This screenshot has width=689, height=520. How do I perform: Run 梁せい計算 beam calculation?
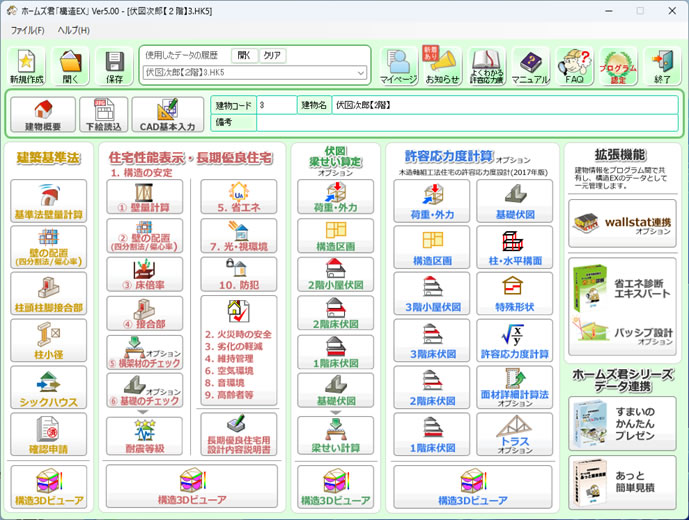(x=336, y=436)
